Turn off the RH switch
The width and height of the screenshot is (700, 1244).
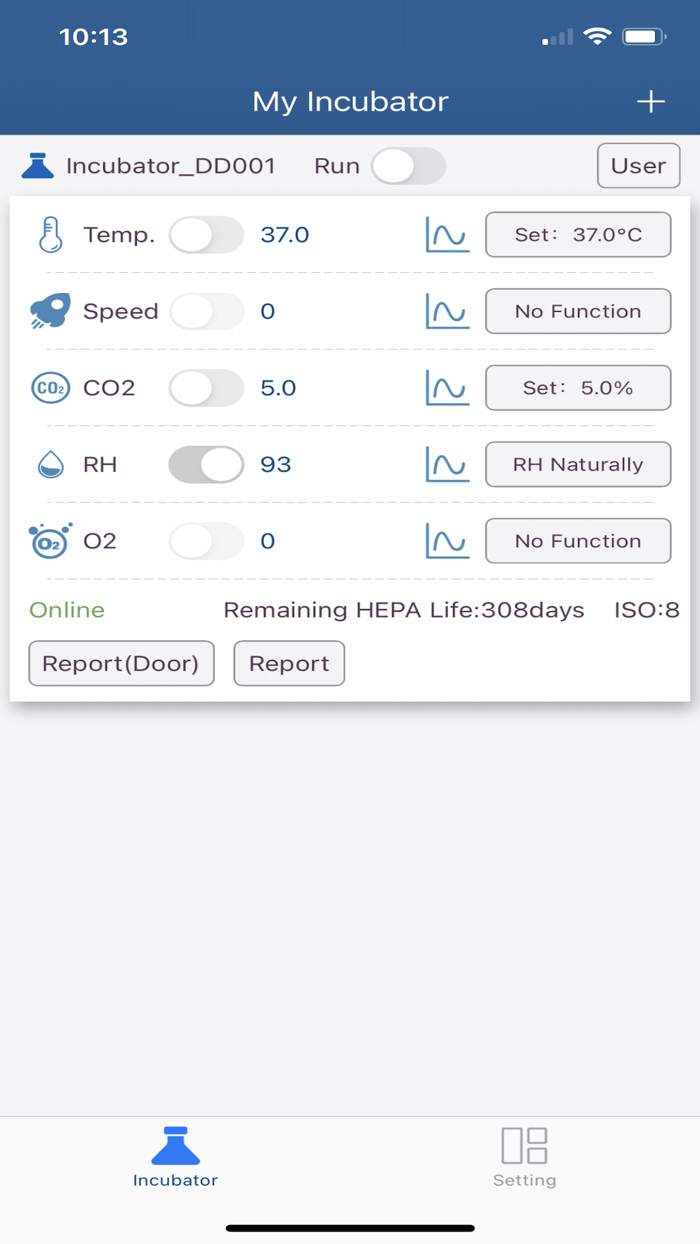(x=206, y=464)
